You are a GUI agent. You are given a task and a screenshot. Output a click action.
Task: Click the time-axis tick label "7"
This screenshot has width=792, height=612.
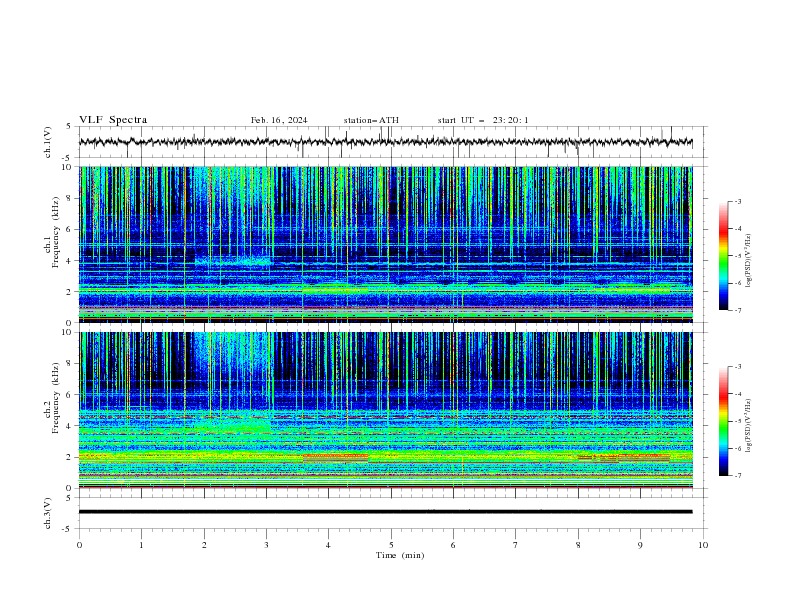(x=516, y=545)
